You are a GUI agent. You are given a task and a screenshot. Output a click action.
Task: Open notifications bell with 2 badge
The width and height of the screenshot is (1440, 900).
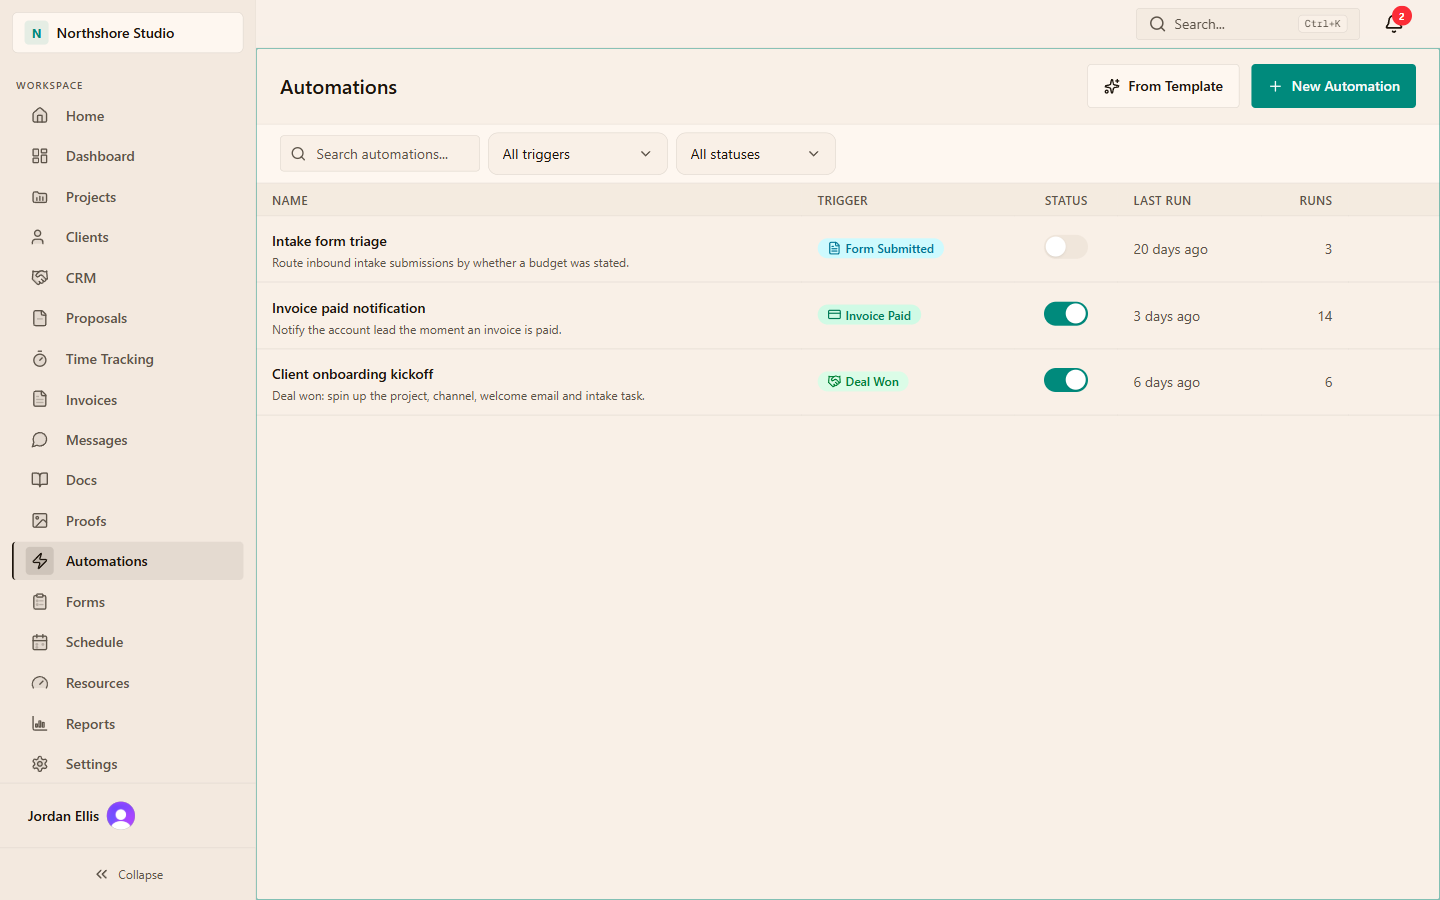pos(1394,23)
